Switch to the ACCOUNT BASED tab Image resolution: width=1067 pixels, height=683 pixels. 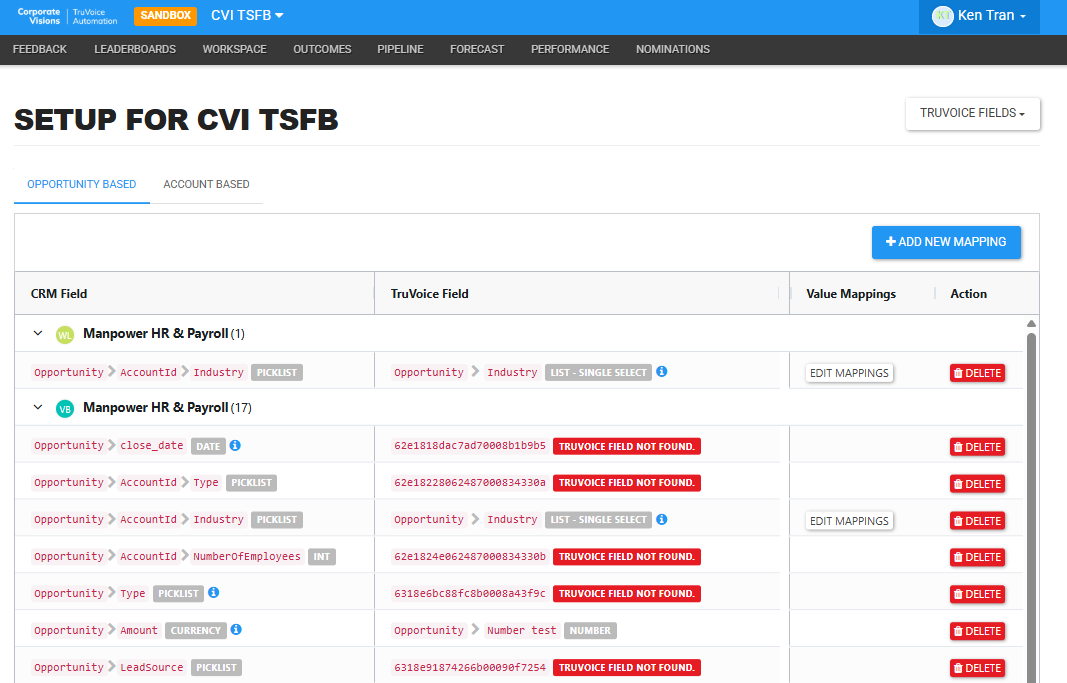pyautogui.click(x=206, y=184)
